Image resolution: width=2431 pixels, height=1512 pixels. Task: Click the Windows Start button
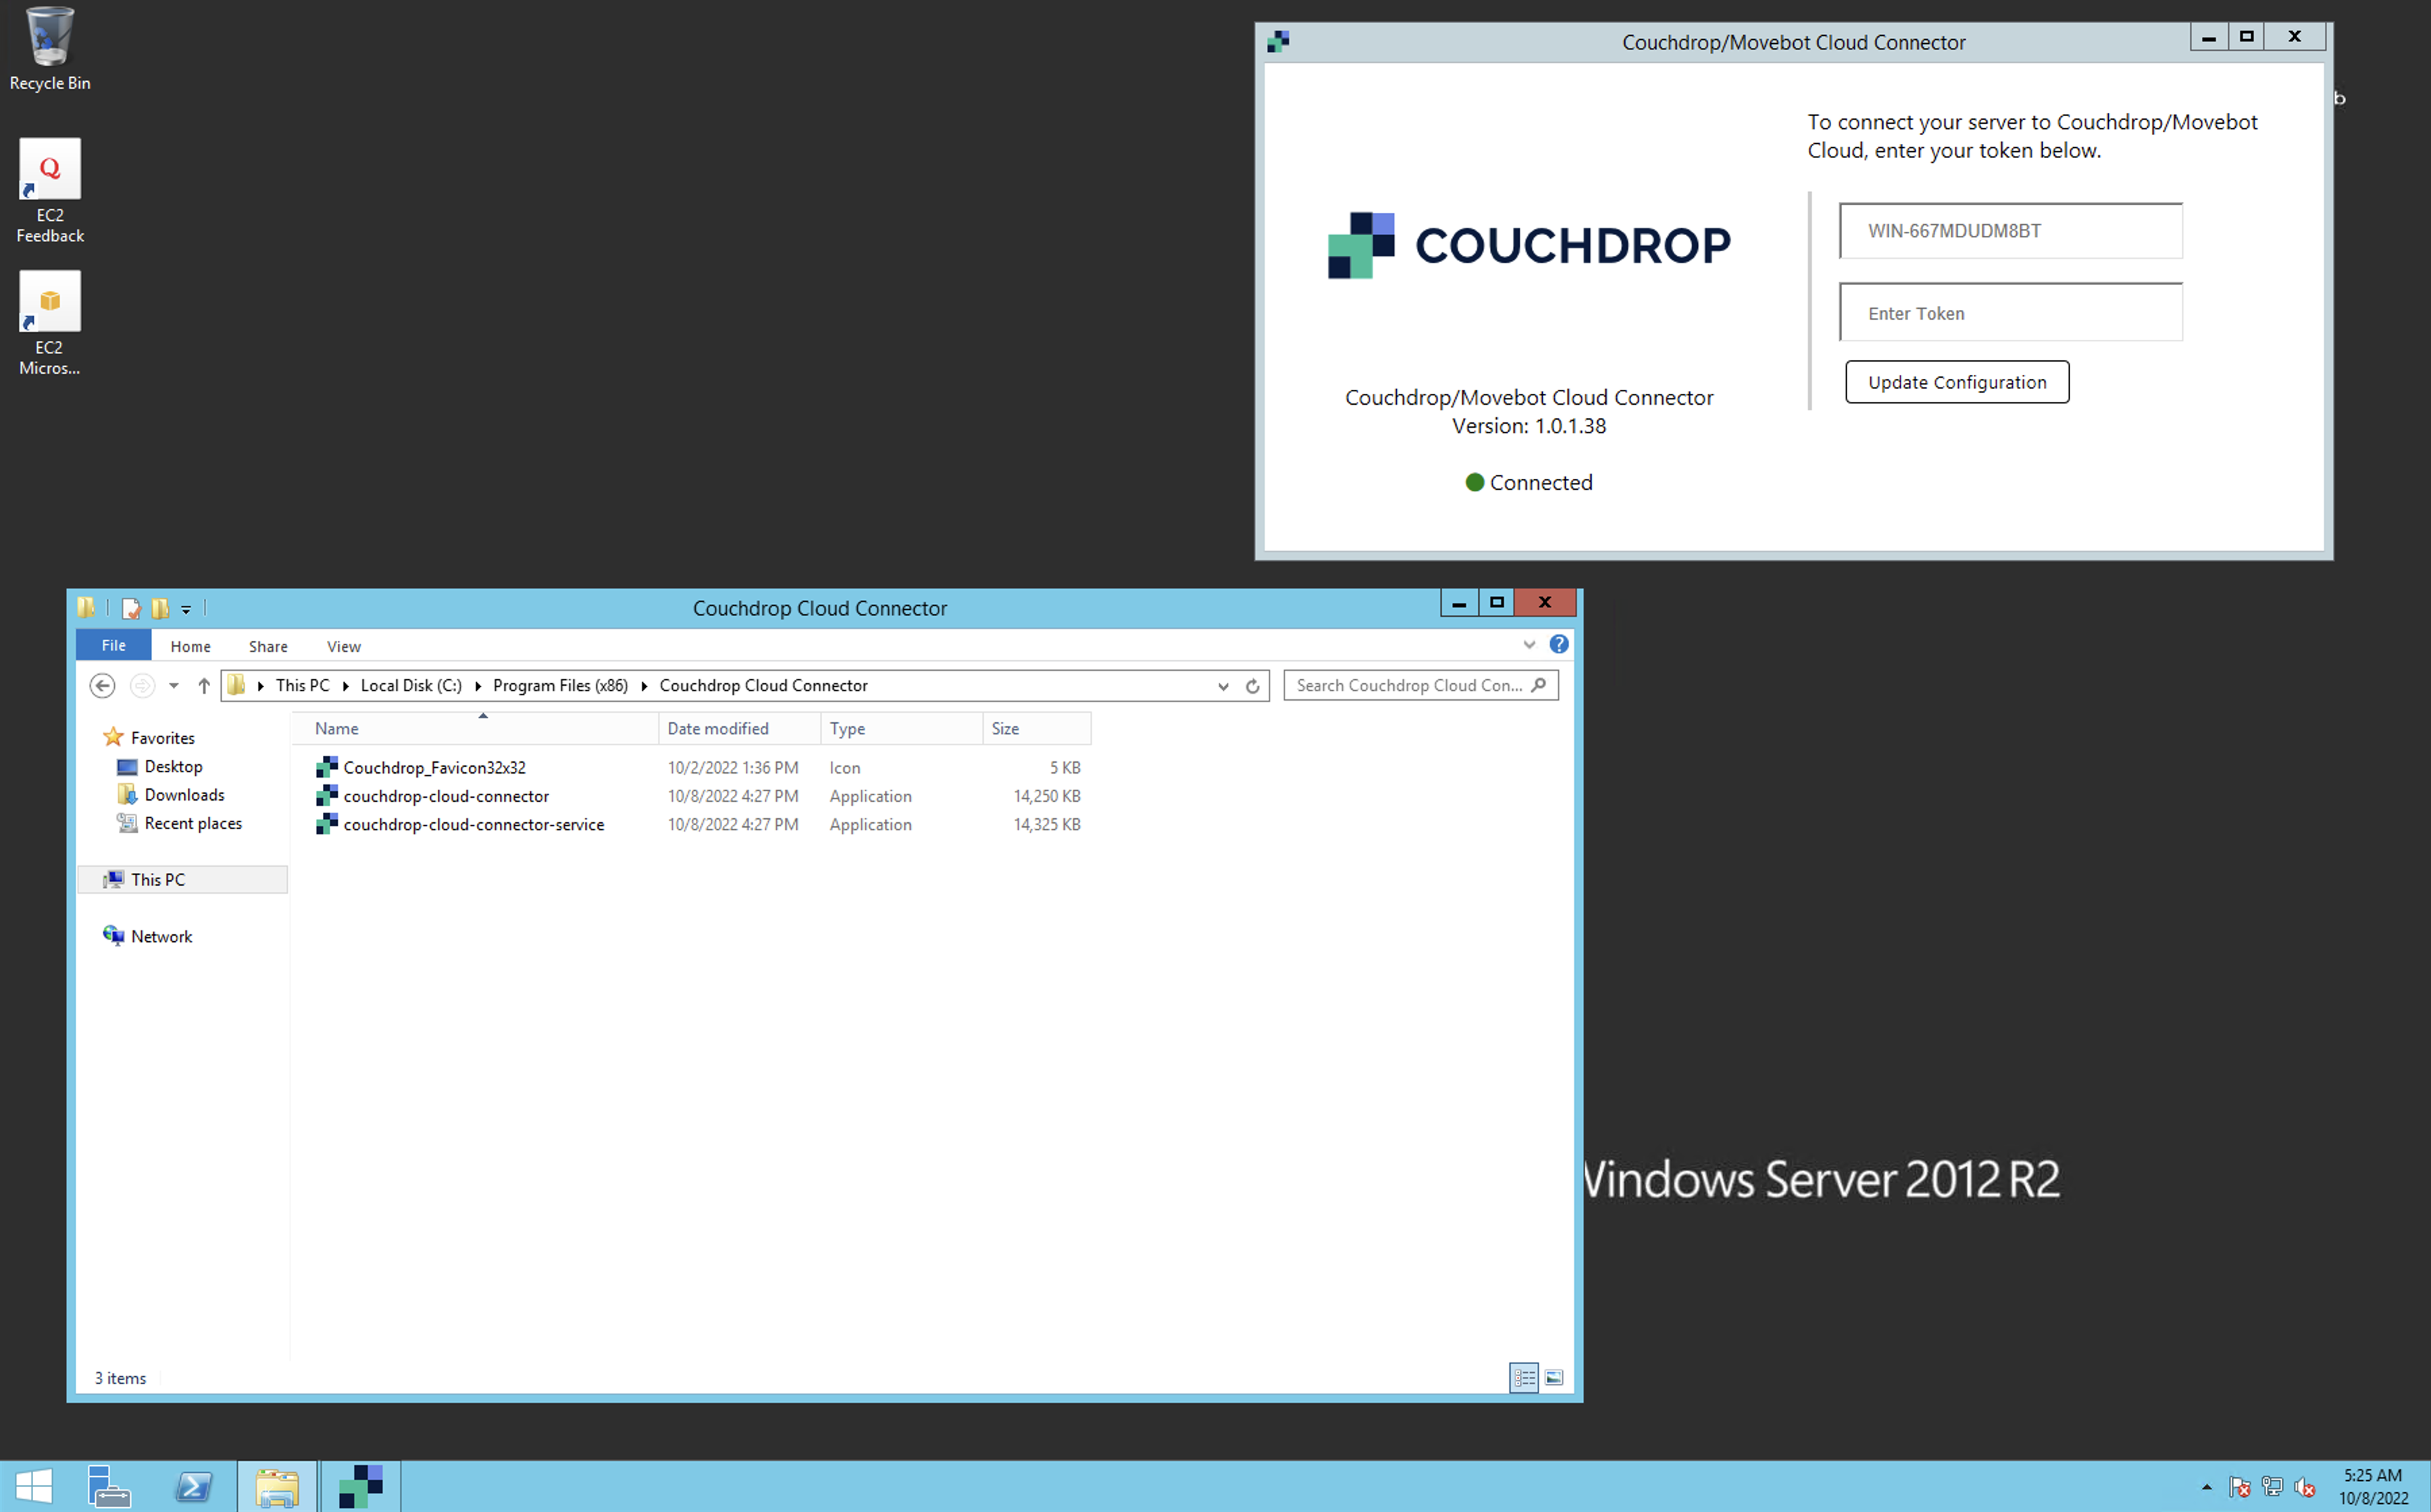tap(33, 1486)
